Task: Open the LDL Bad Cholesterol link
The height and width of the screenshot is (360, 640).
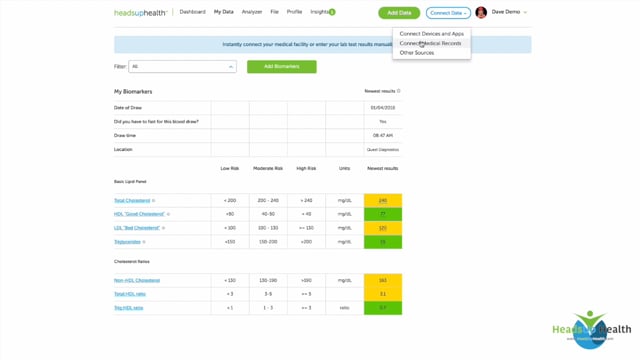Action: pyautogui.click(x=137, y=228)
